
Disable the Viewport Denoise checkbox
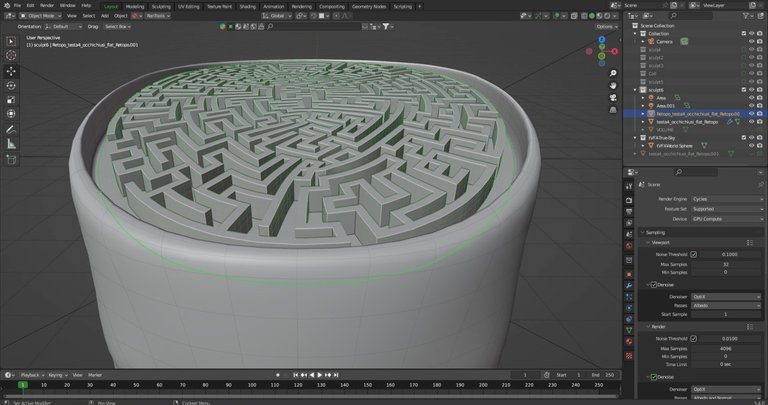click(x=654, y=284)
